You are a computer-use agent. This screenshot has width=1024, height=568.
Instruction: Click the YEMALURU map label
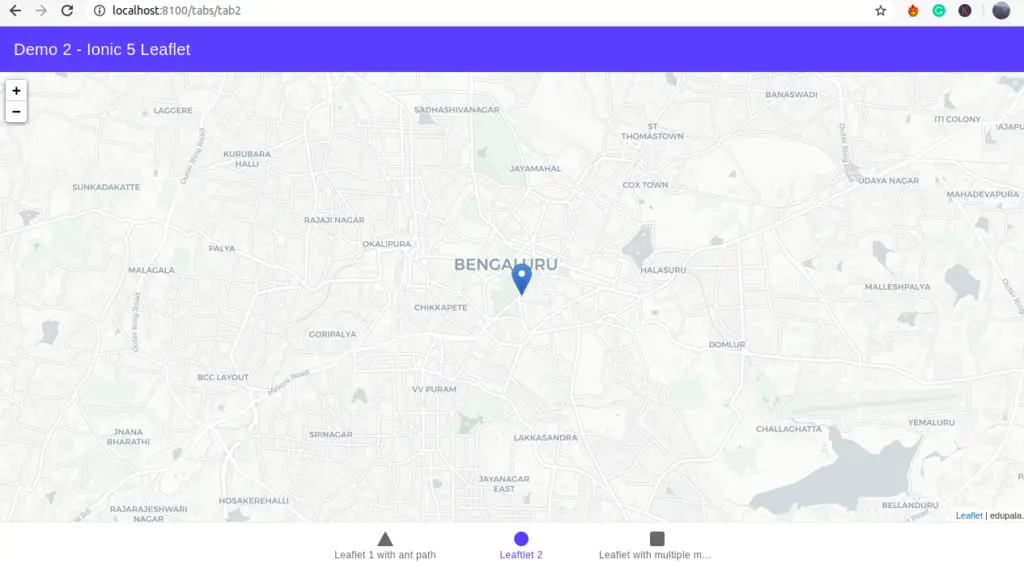point(931,422)
